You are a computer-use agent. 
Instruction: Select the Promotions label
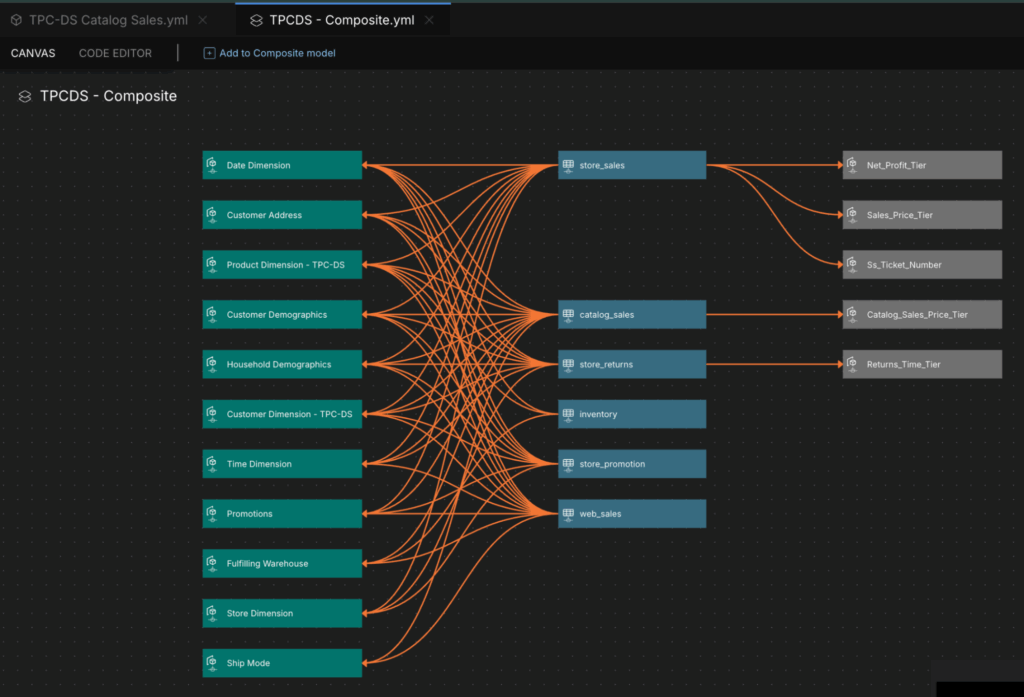coord(249,513)
